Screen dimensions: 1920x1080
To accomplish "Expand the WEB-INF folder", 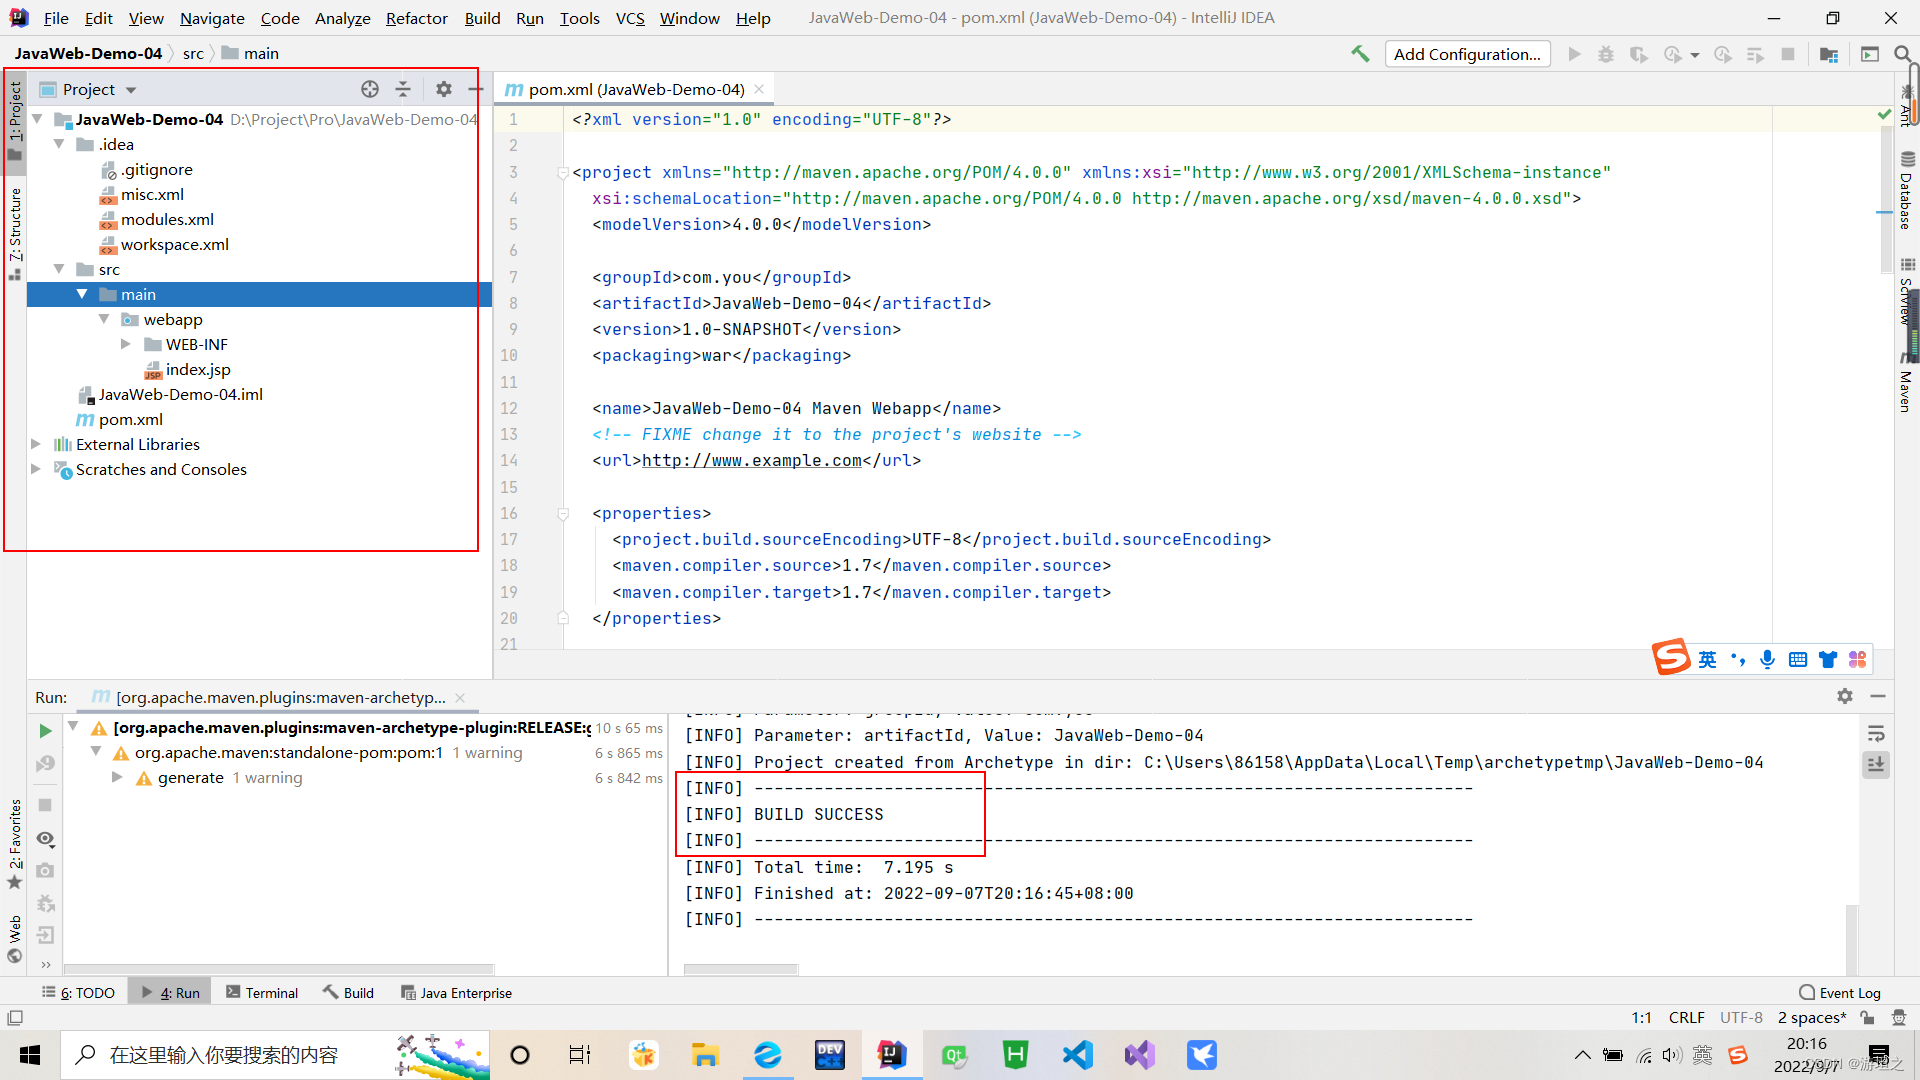I will (x=126, y=344).
